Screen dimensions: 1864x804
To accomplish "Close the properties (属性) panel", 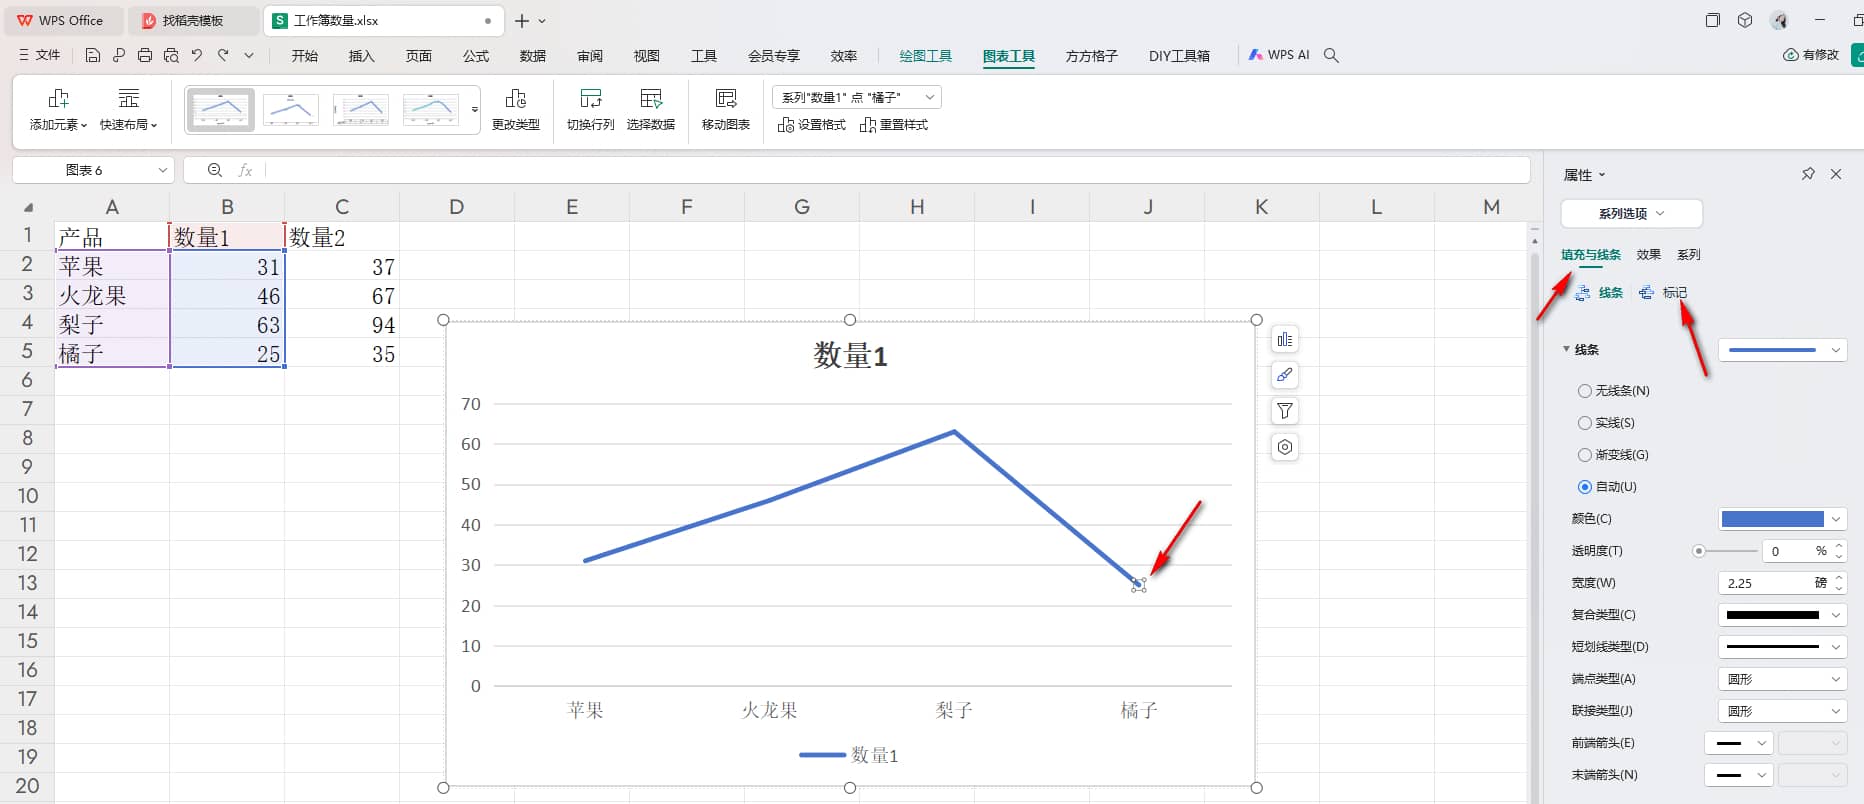I will (x=1836, y=174).
